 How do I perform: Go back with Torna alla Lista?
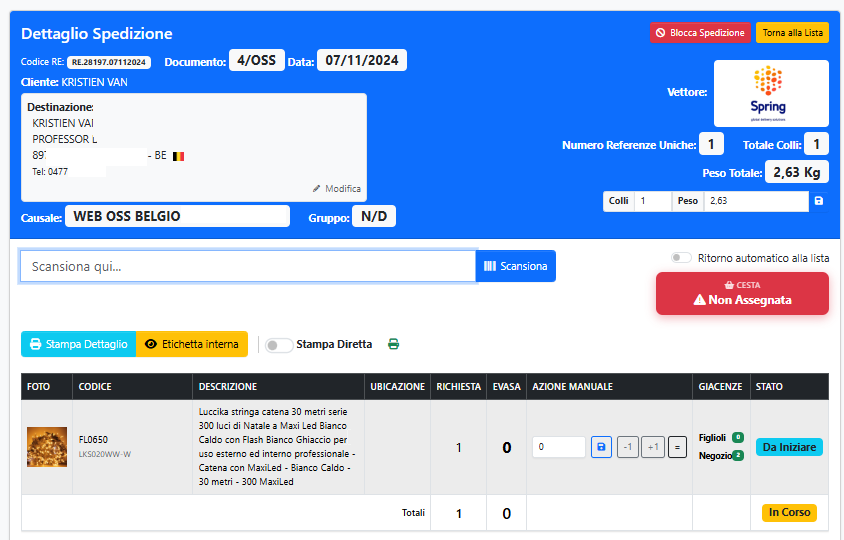[792, 33]
